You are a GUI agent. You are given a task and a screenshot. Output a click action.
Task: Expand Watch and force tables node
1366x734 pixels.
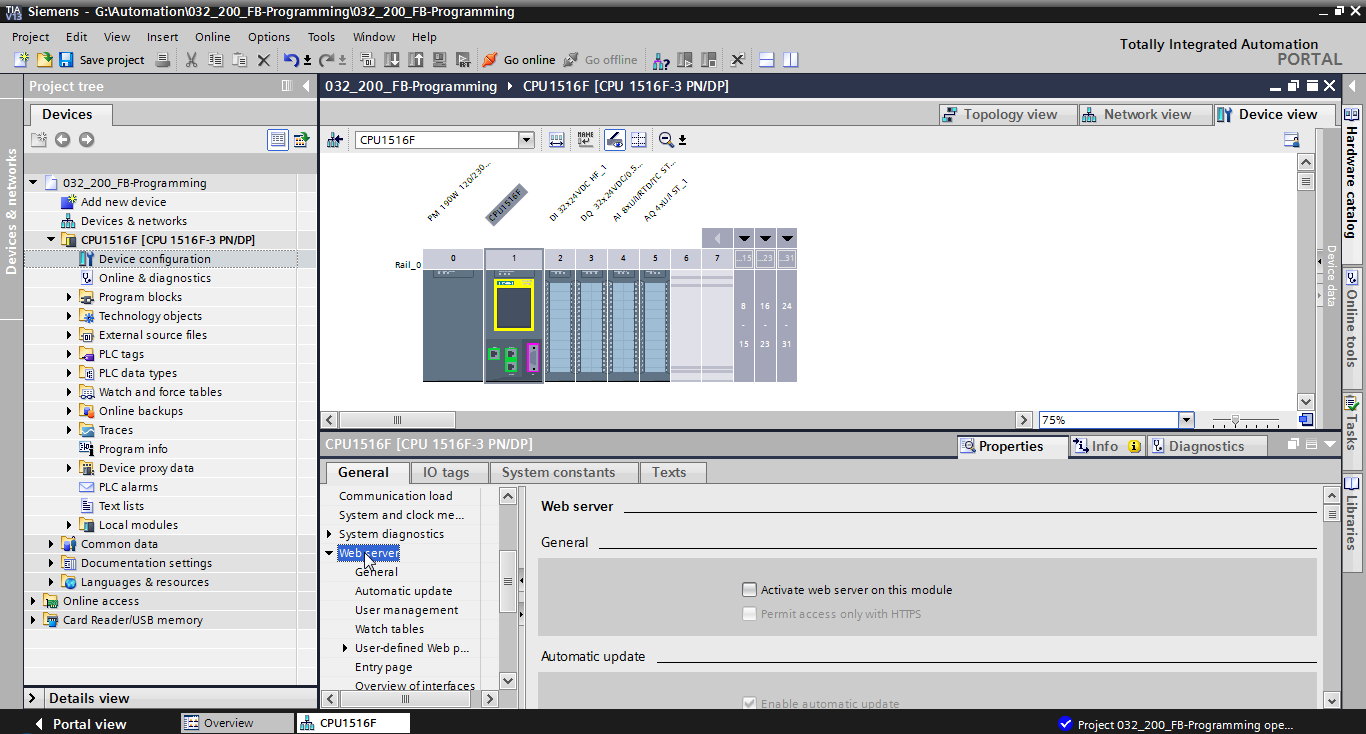tap(69, 392)
